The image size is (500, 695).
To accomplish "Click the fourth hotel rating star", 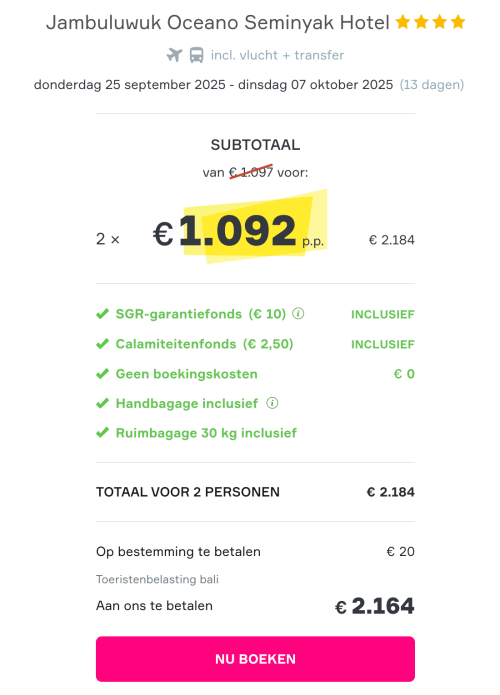I will (x=458, y=21).
